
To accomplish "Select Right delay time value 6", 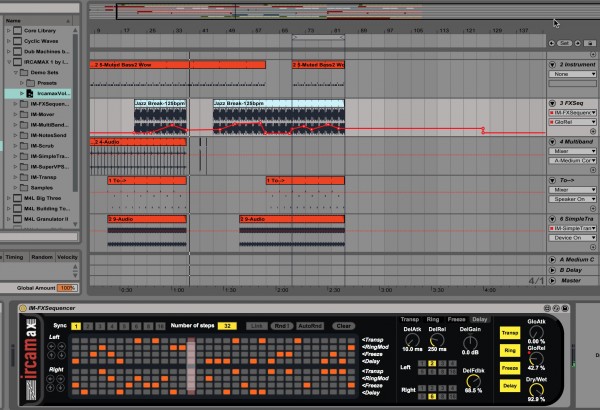I will [x=432, y=397].
